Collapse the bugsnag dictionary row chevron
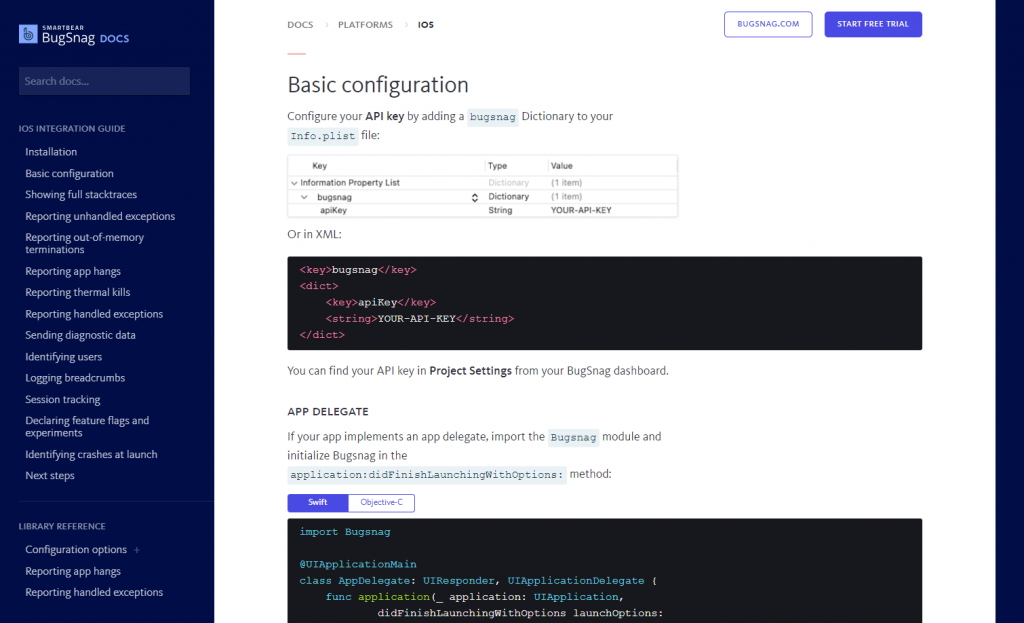The width and height of the screenshot is (1024, 623). pos(304,197)
